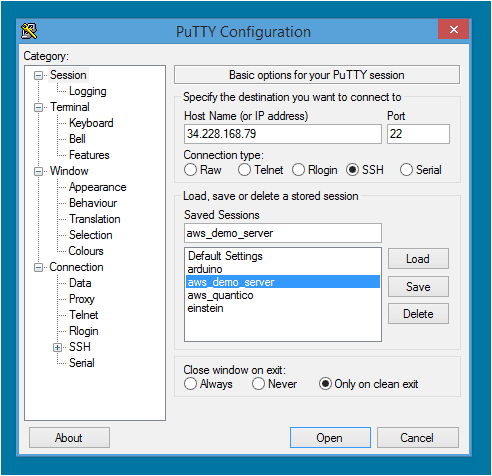
Task: Select the Raw connection type
Action: [190, 170]
